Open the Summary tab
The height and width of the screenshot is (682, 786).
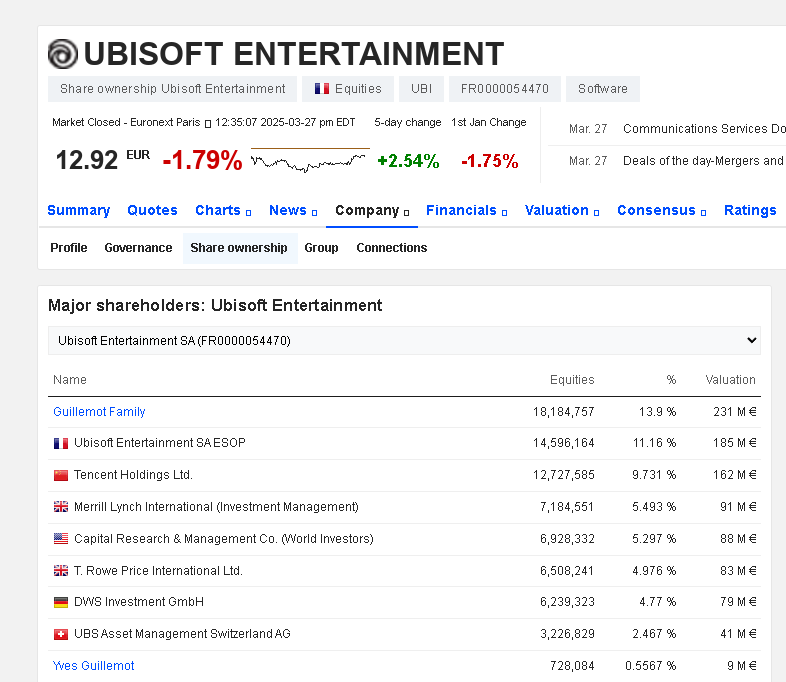point(78,210)
